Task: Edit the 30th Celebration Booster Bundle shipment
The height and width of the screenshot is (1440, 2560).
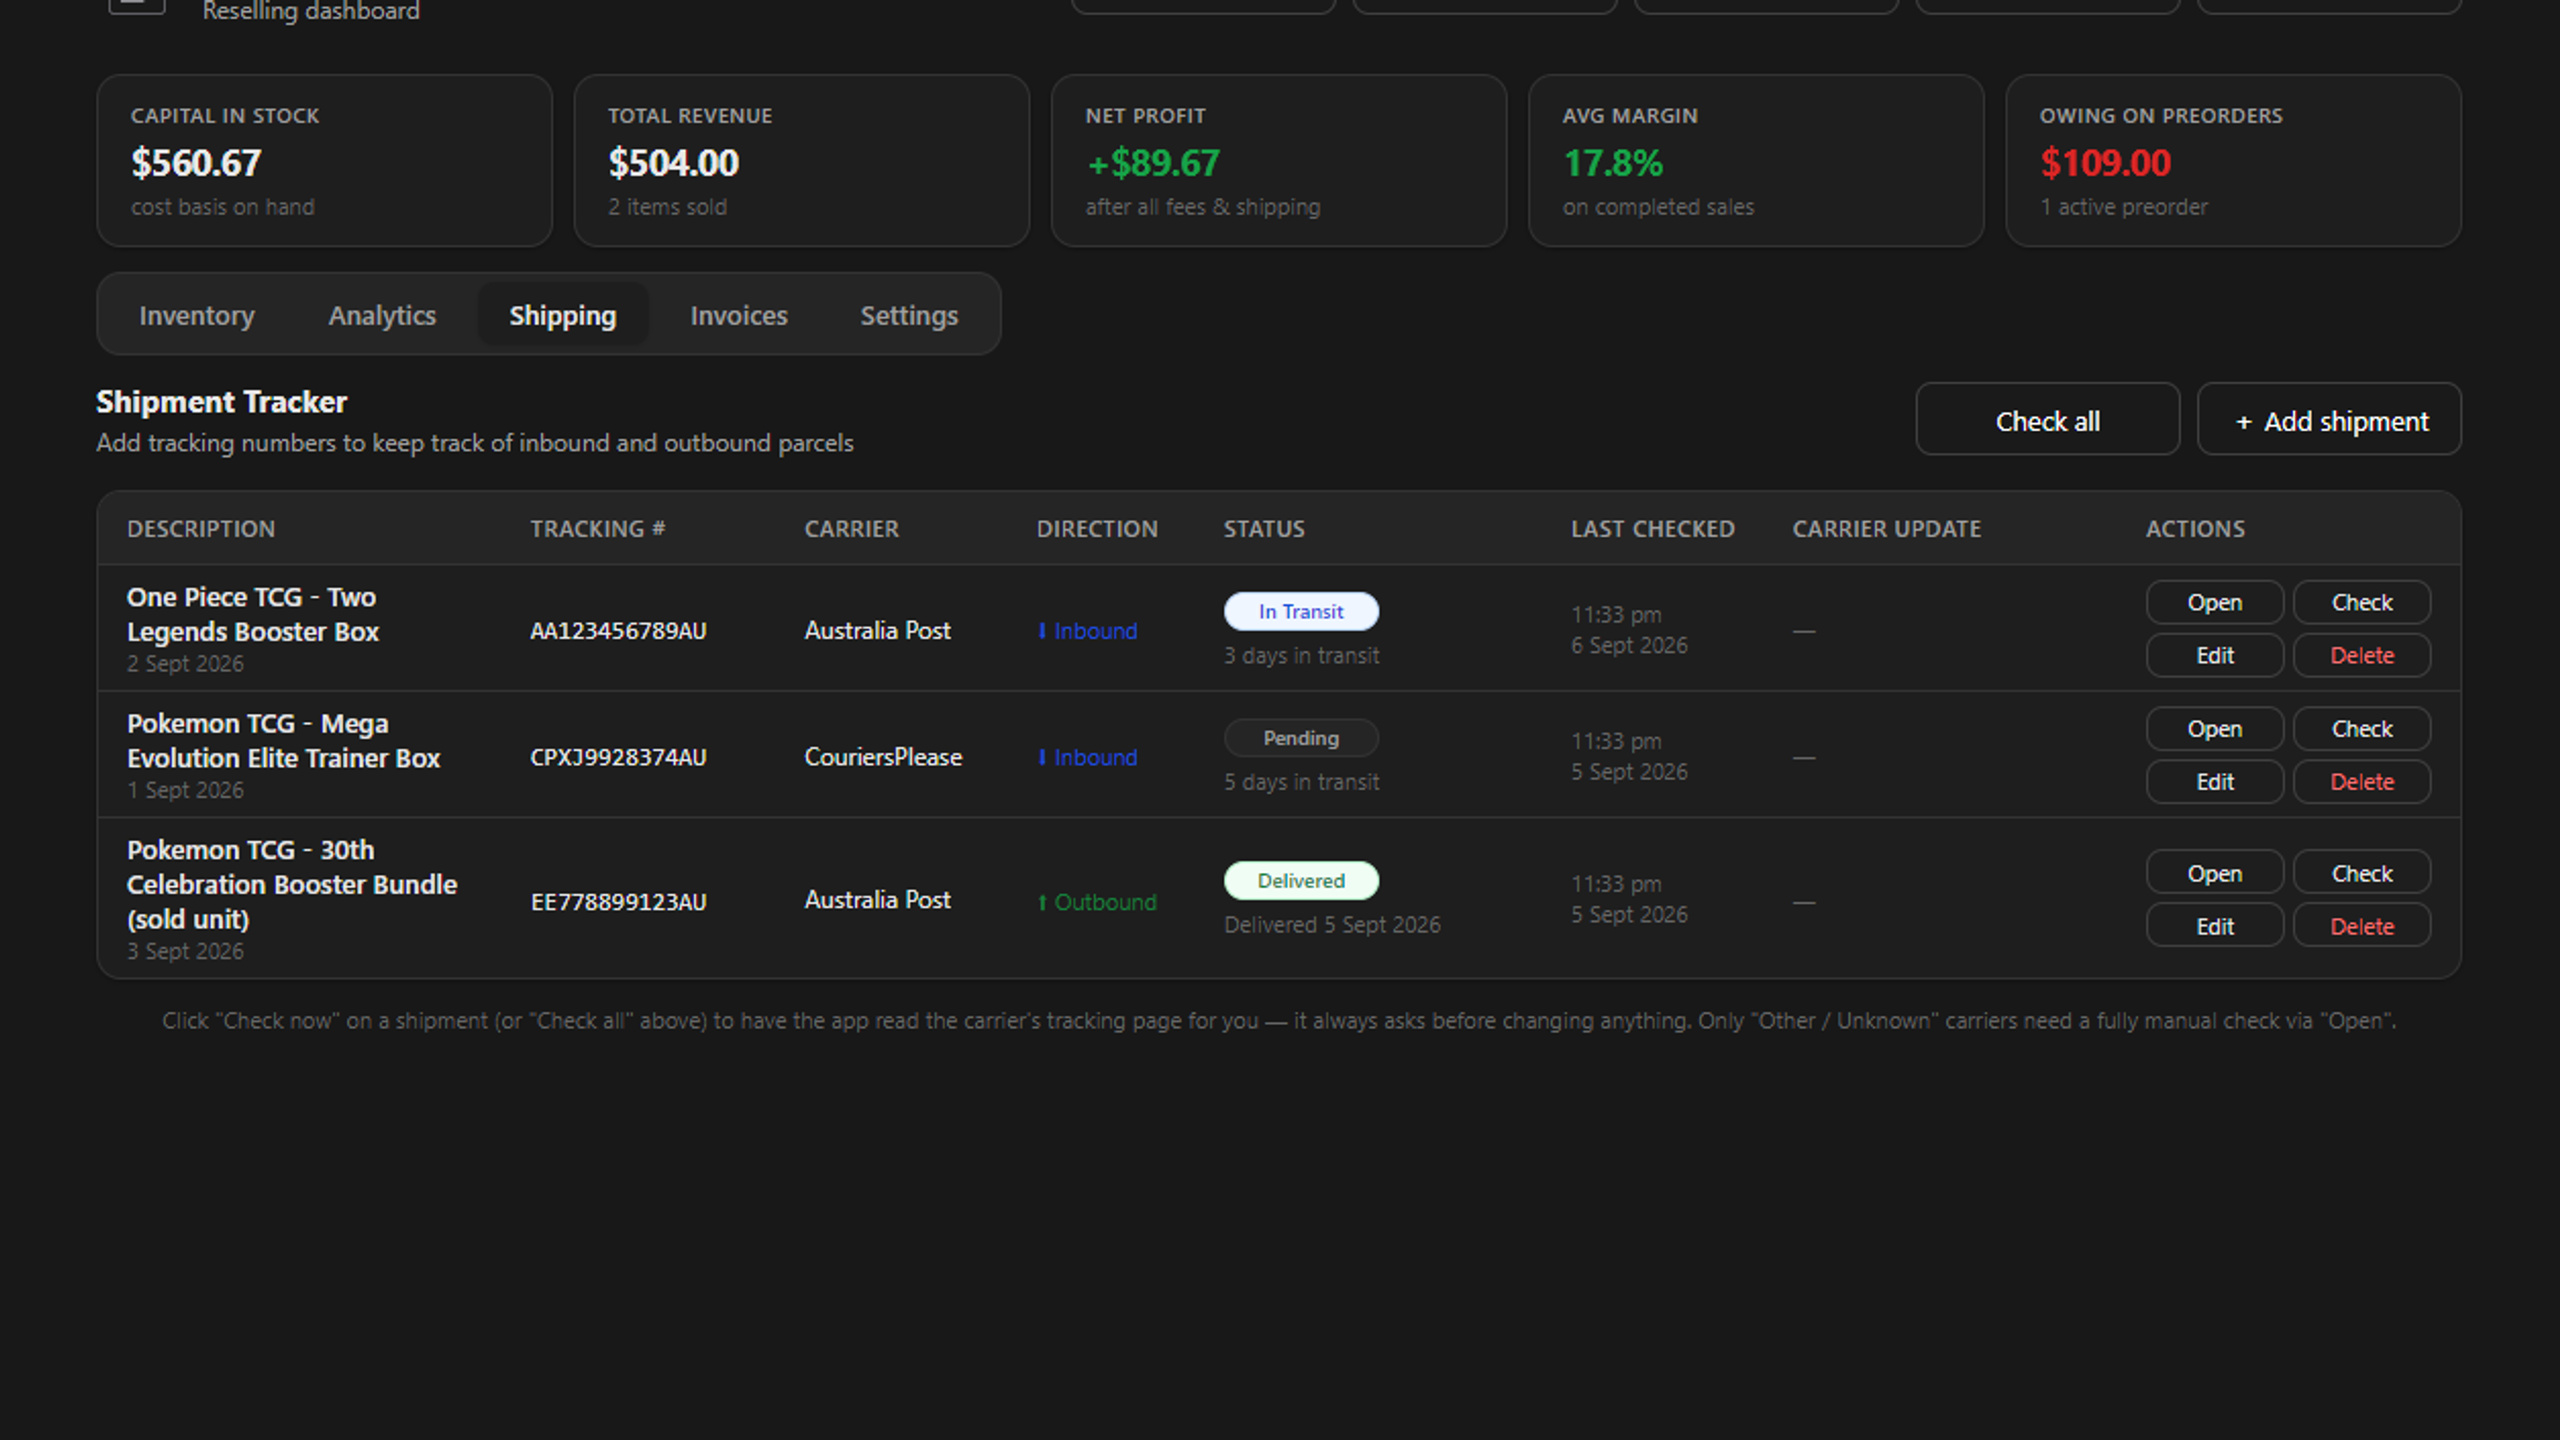Action: pyautogui.click(x=2214, y=926)
